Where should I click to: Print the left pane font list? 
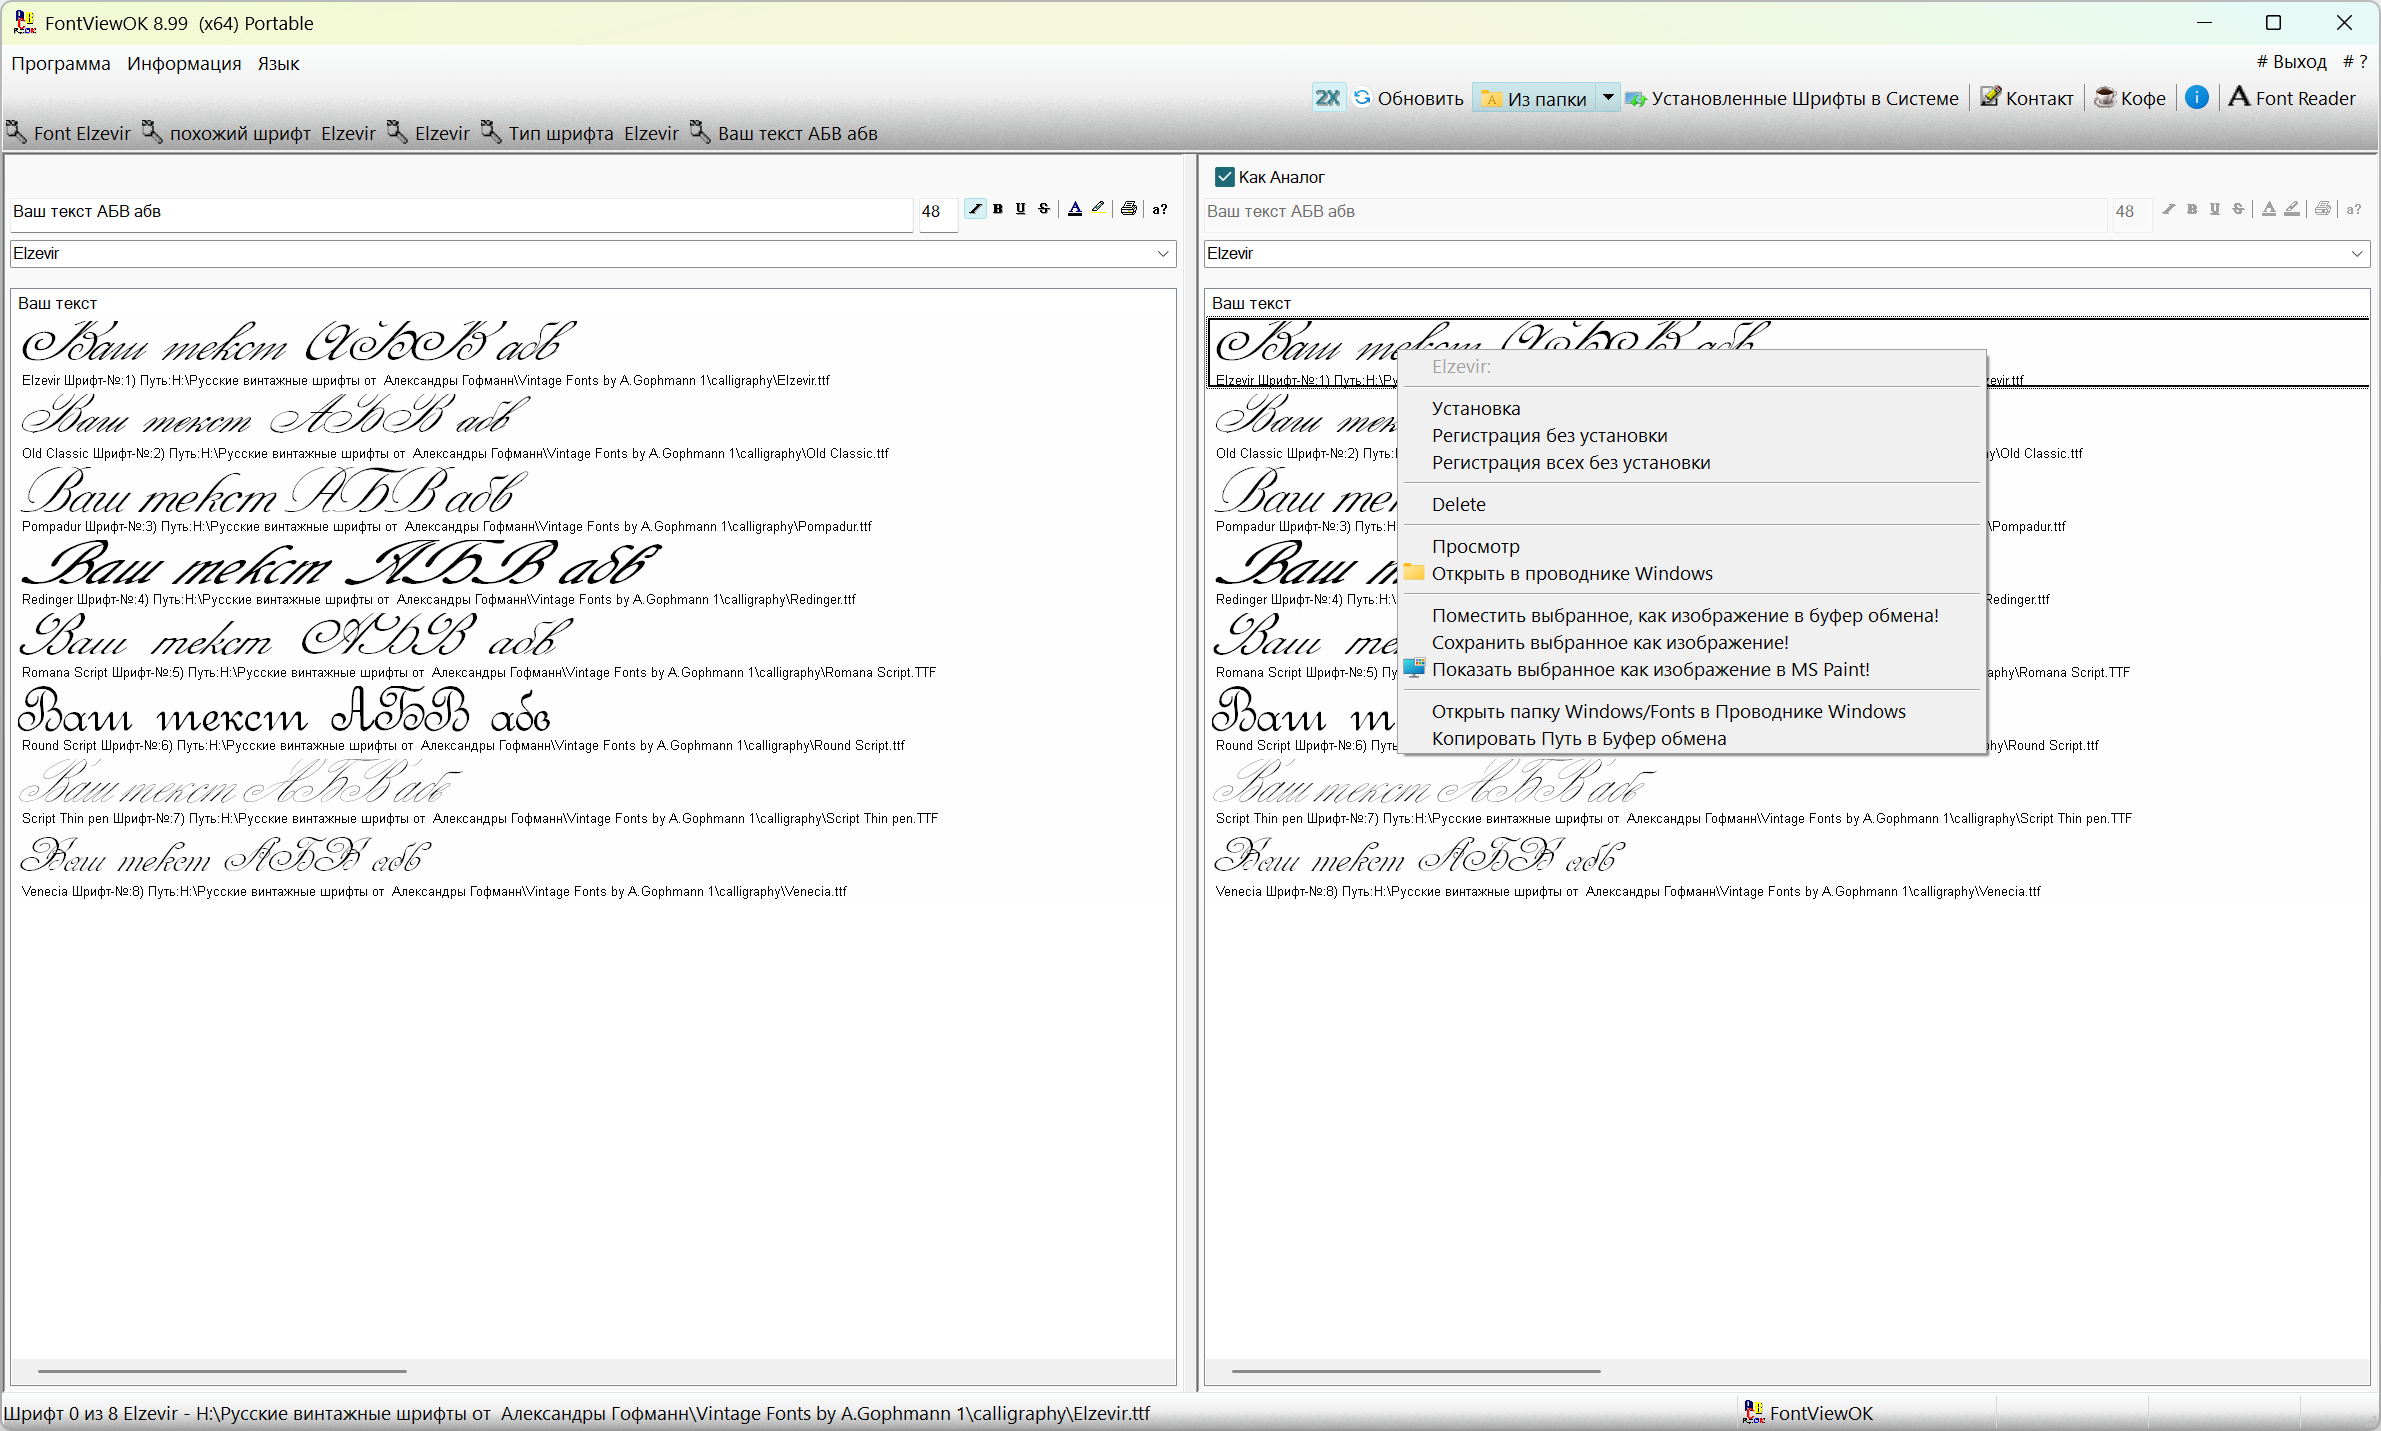[x=1129, y=209]
